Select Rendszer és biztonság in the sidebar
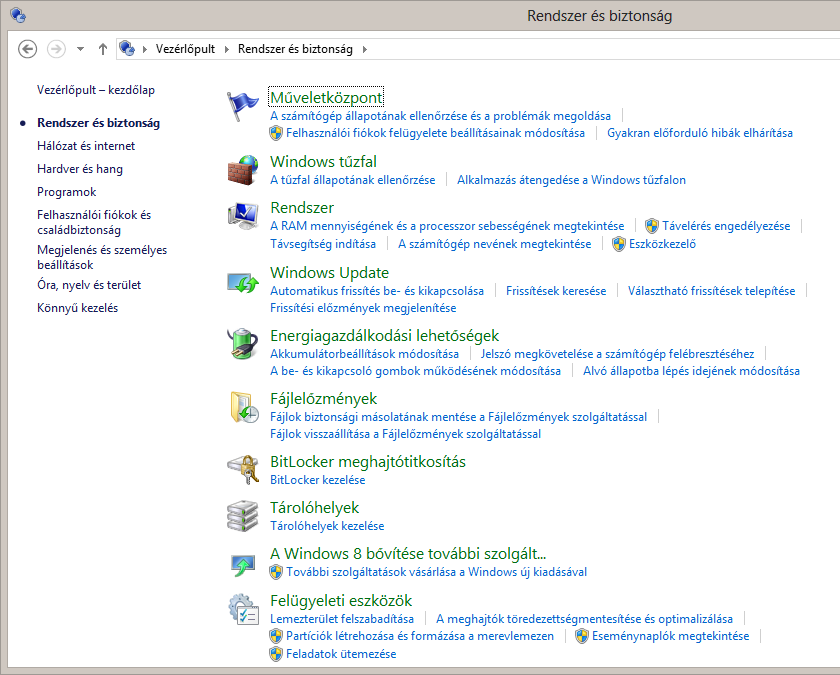The image size is (840, 675). point(99,123)
